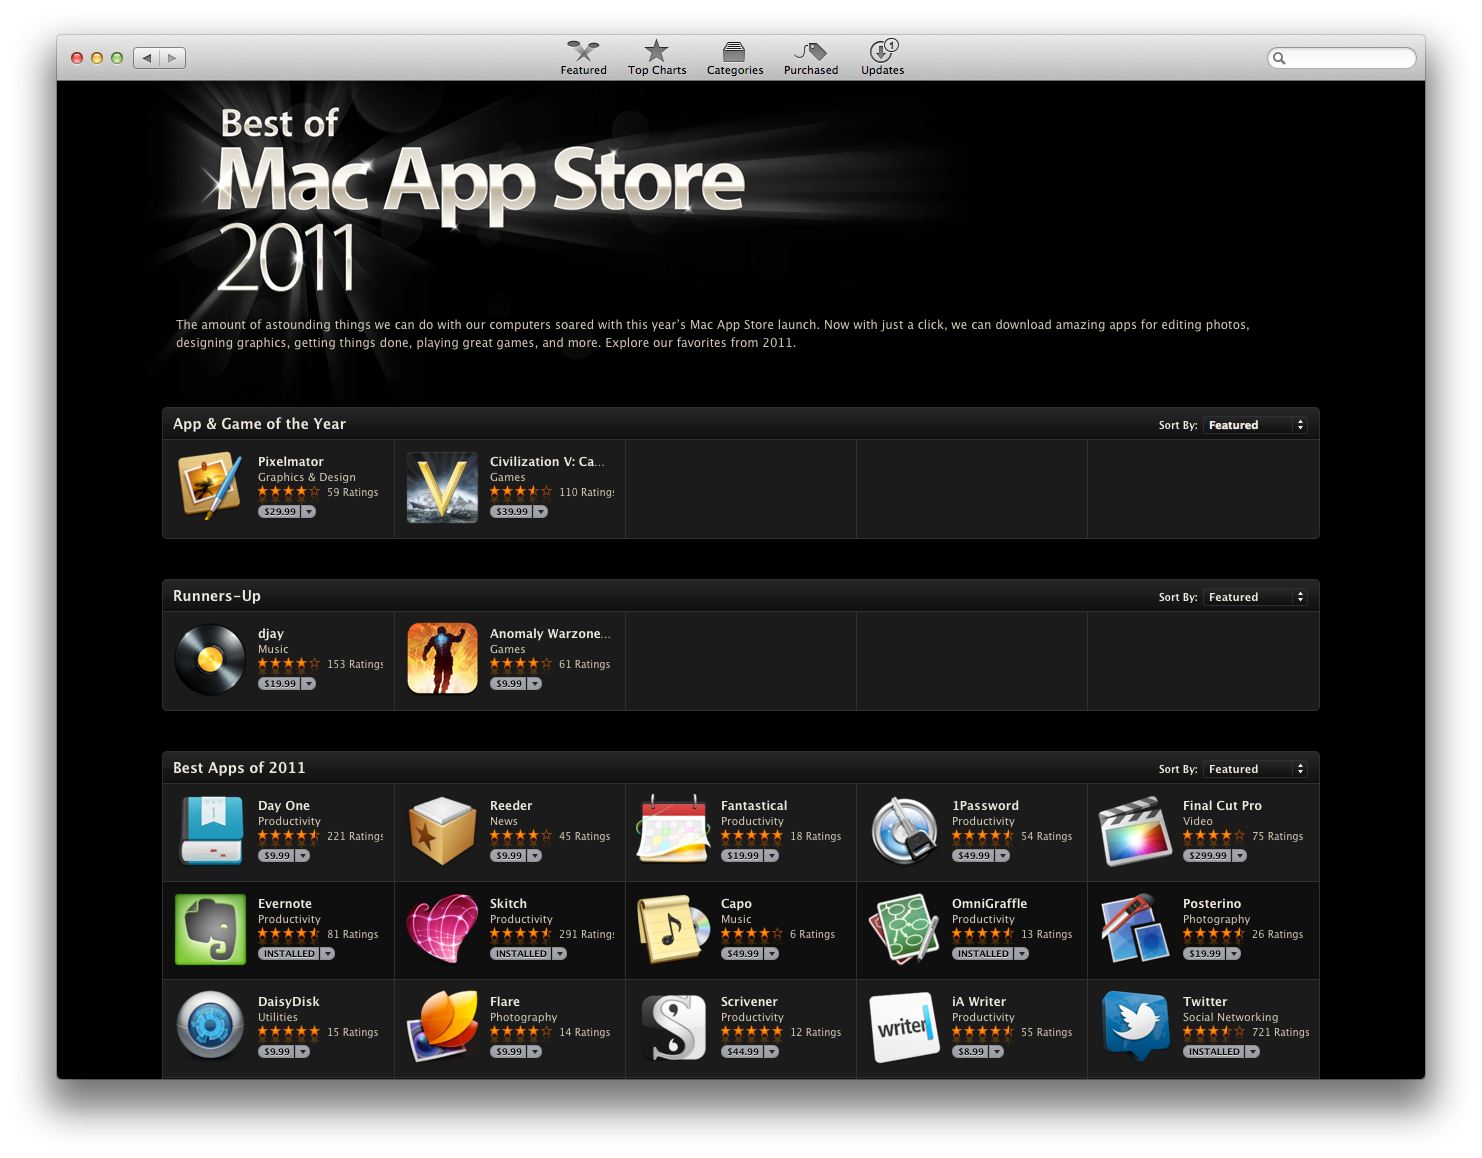Viewport: 1482px width, 1158px height.
Task: Buy Fantastical for $19.99
Action: point(743,856)
